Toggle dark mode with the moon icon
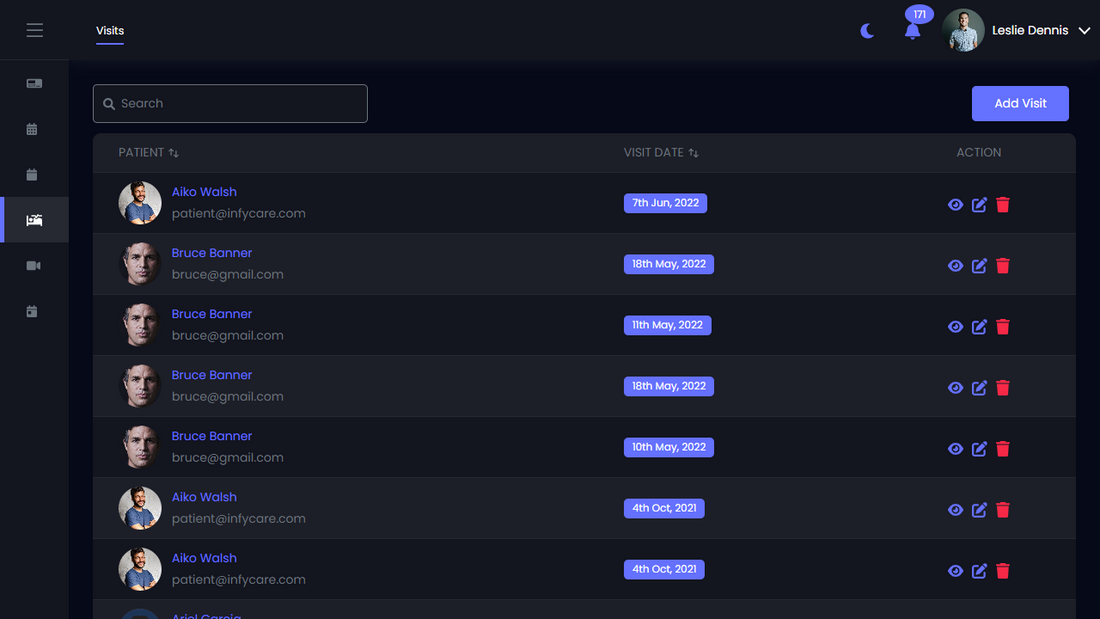The height and width of the screenshot is (619, 1100). [867, 31]
